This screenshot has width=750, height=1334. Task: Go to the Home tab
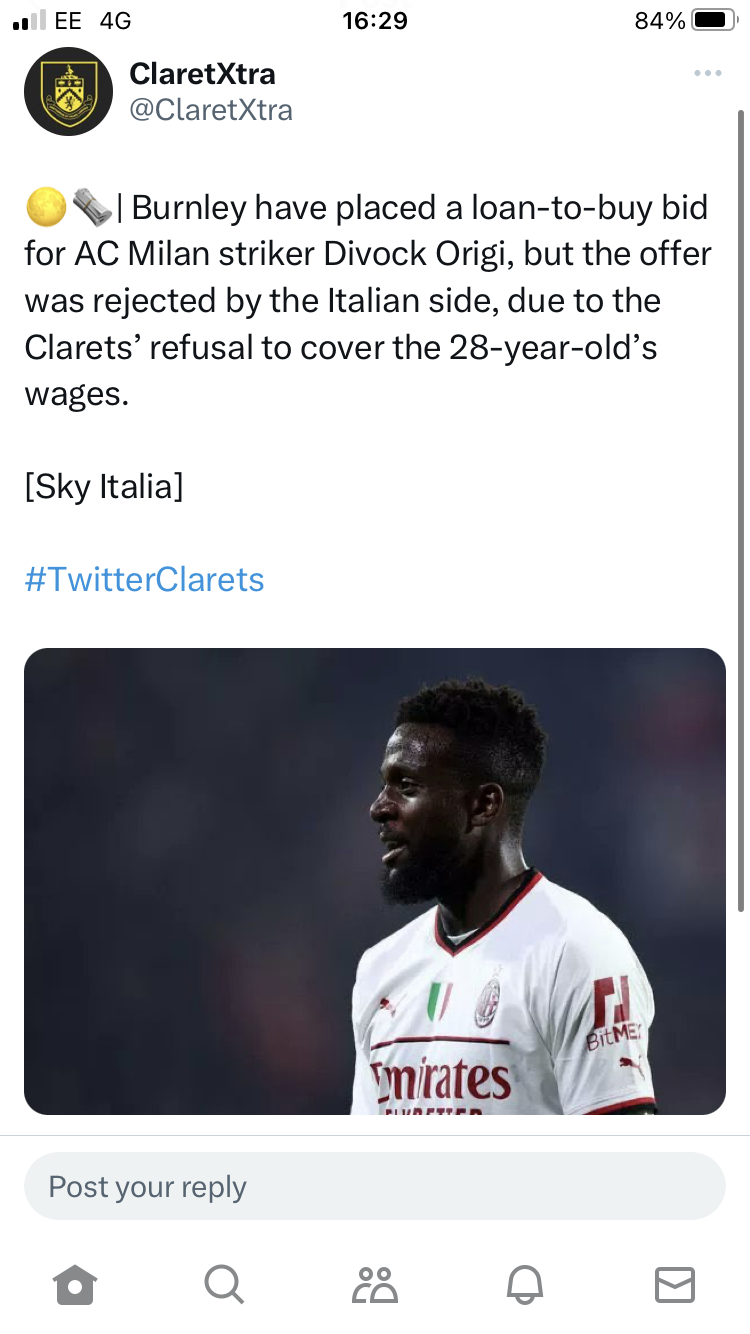(x=76, y=1283)
